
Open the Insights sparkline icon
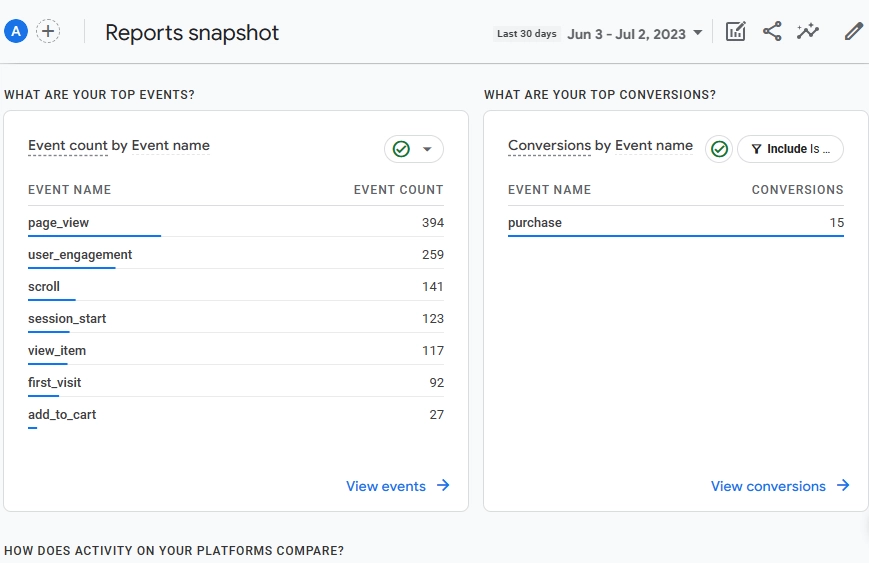(x=808, y=32)
